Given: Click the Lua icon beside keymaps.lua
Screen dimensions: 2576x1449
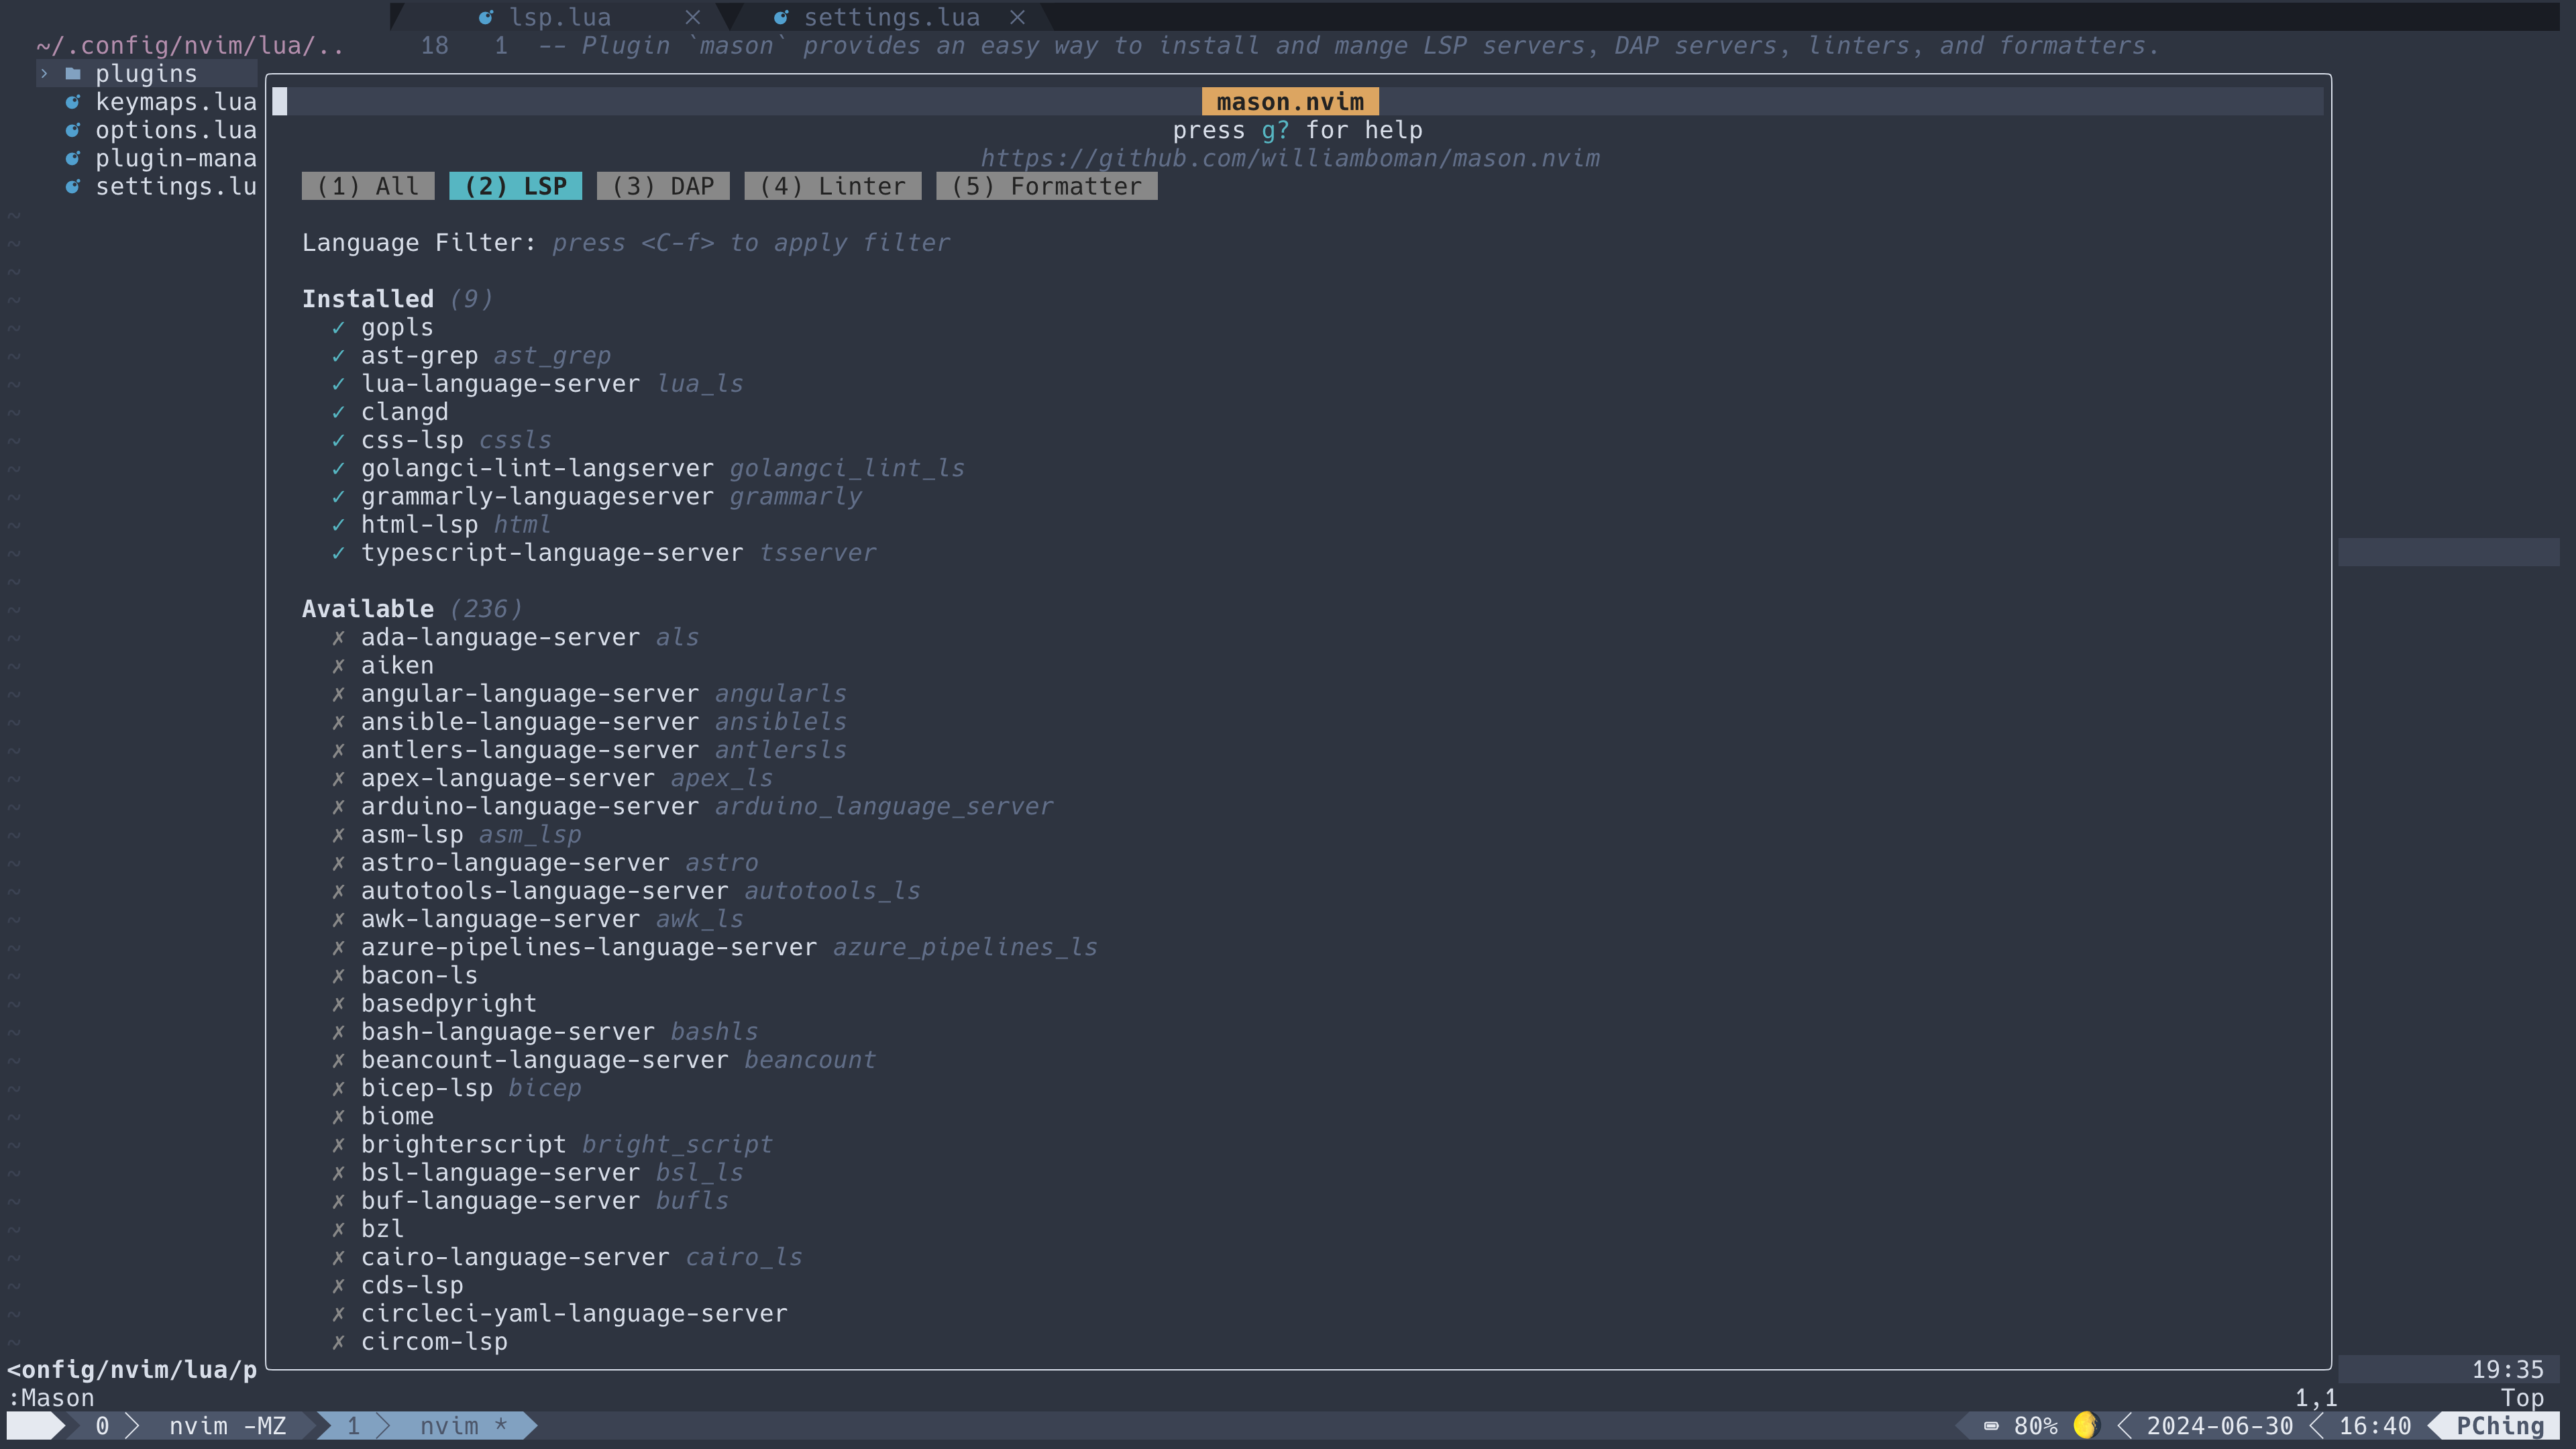Looking at the screenshot, I should [x=73, y=102].
